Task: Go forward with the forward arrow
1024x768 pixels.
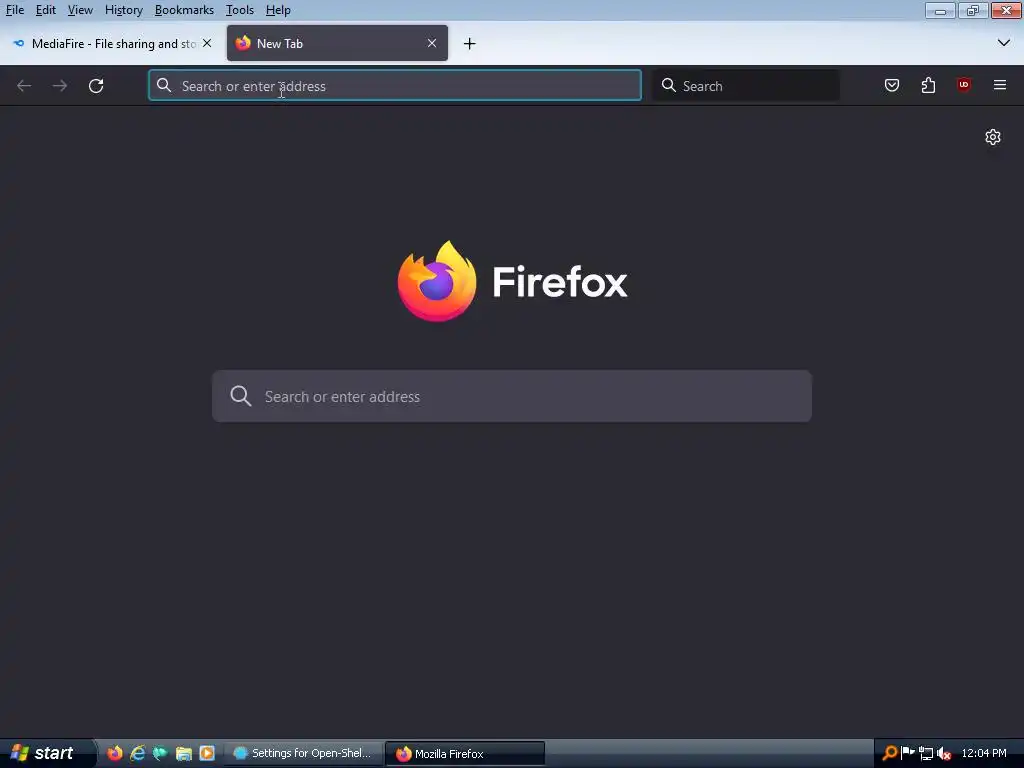Action: click(59, 86)
